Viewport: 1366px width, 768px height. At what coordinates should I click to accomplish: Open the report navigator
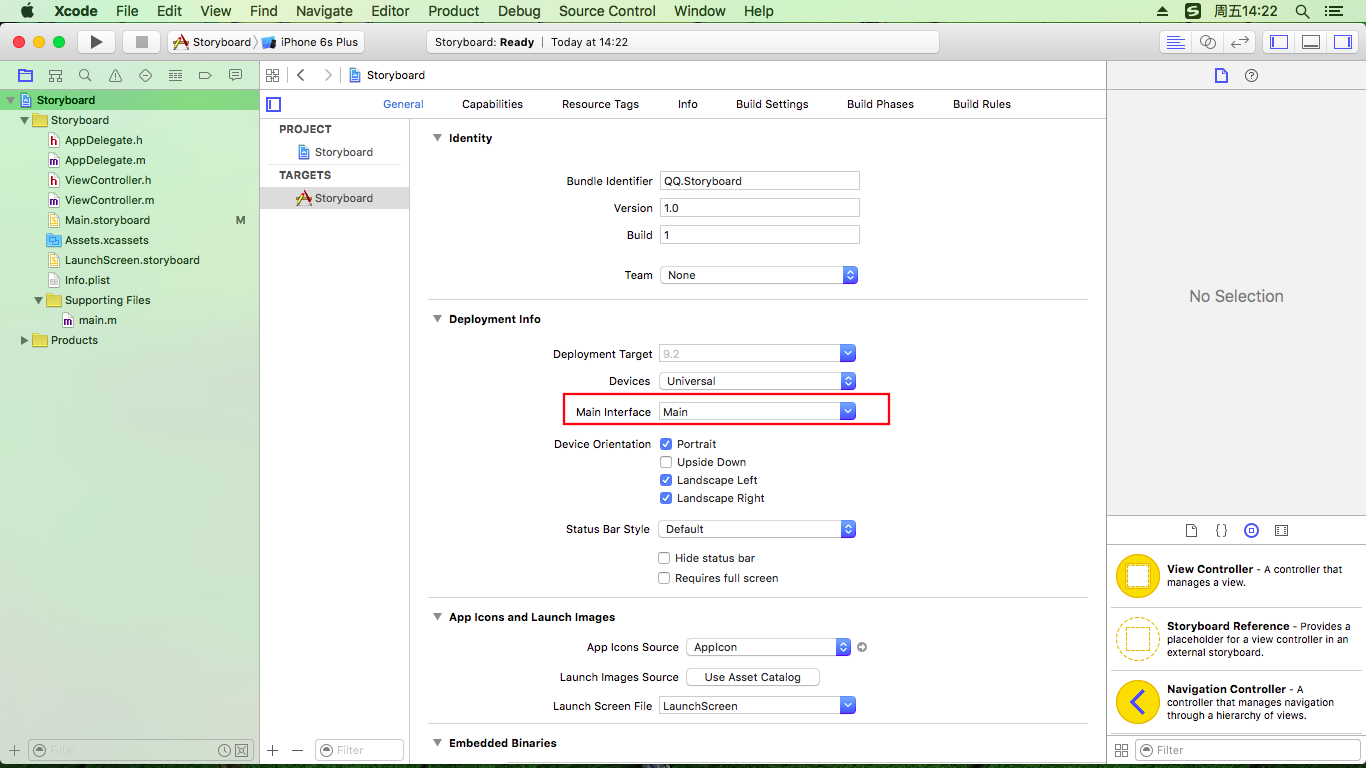click(235, 75)
